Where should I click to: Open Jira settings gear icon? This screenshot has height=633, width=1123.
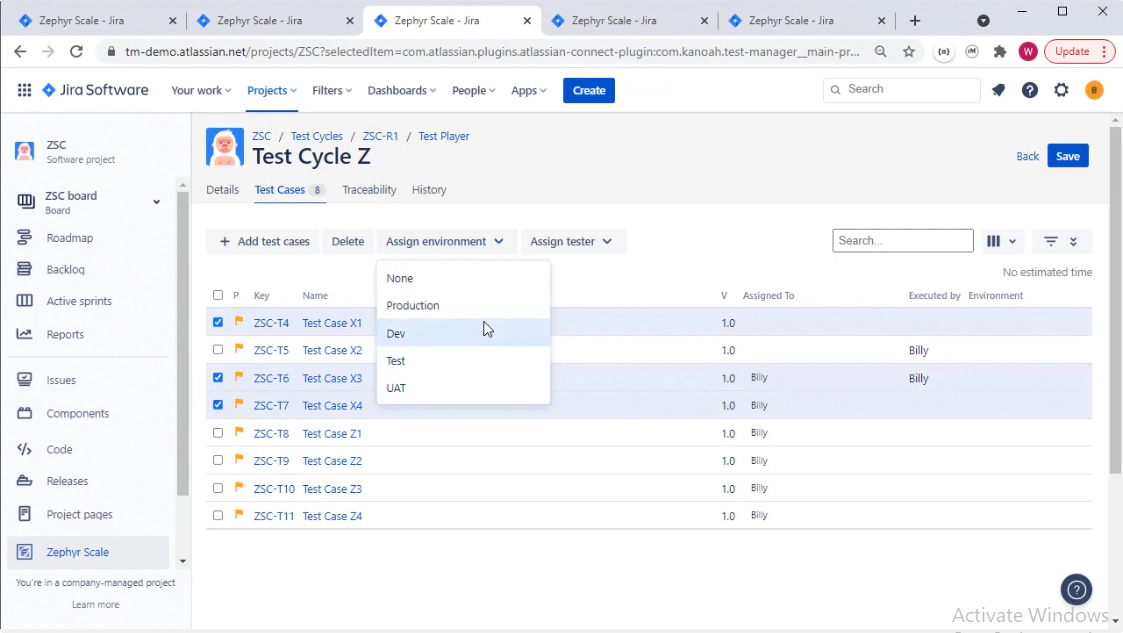pyautogui.click(x=1061, y=90)
